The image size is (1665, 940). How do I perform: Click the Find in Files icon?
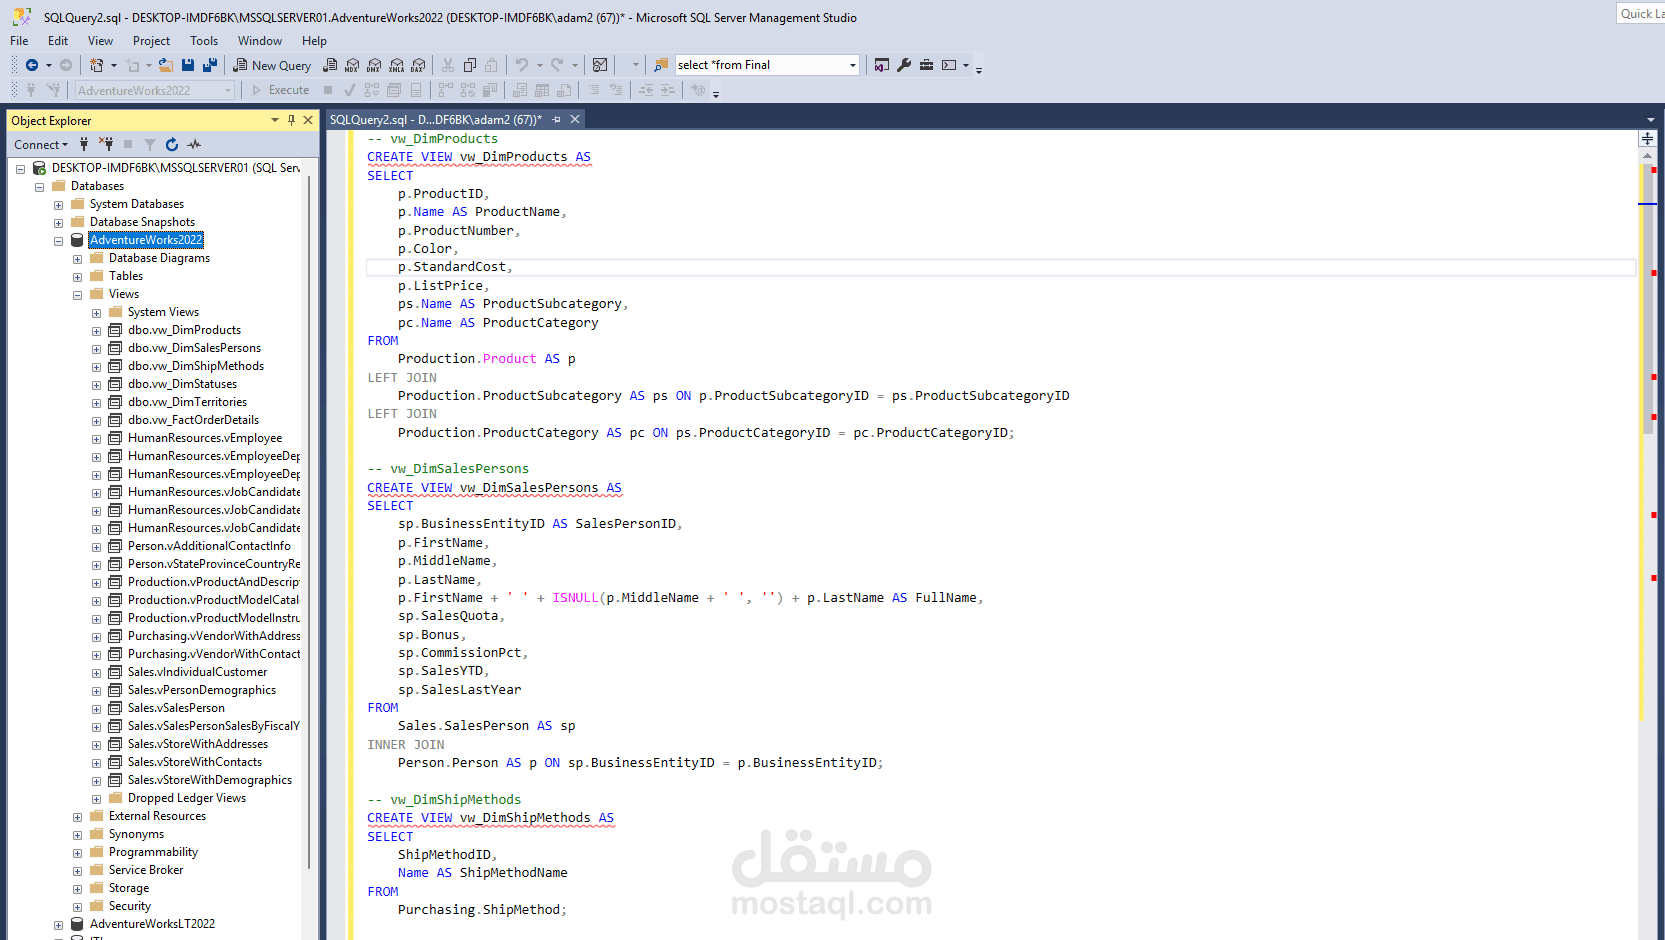click(x=661, y=65)
